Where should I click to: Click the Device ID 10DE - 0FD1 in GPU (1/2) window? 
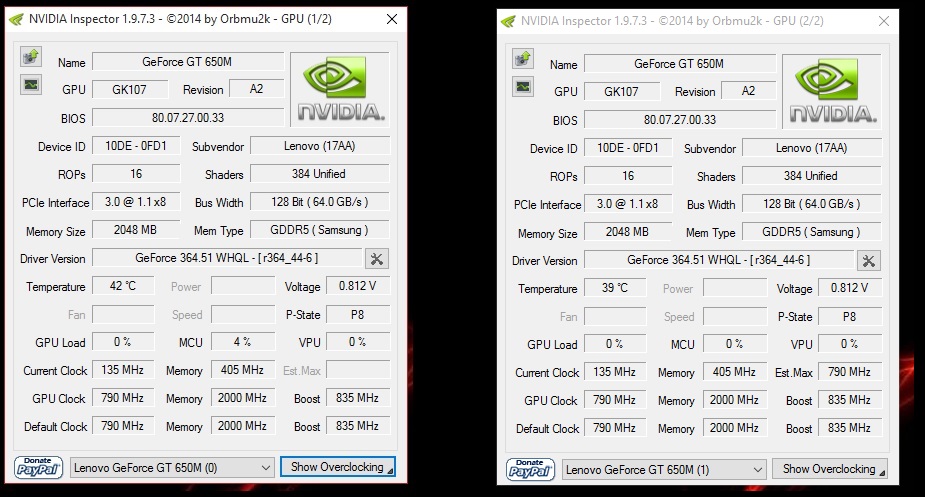click(136, 146)
